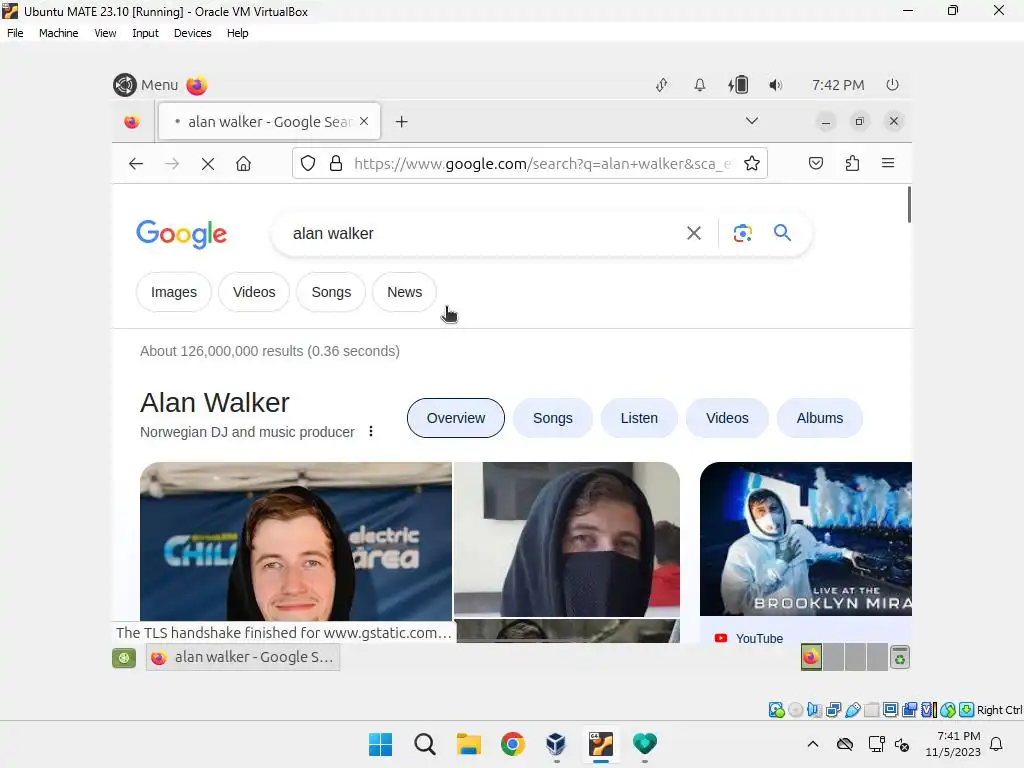Show hidden Windows tray icons chevron
Image resolution: width=1024 pixels, height=768 pixels.
click(812, 744)
